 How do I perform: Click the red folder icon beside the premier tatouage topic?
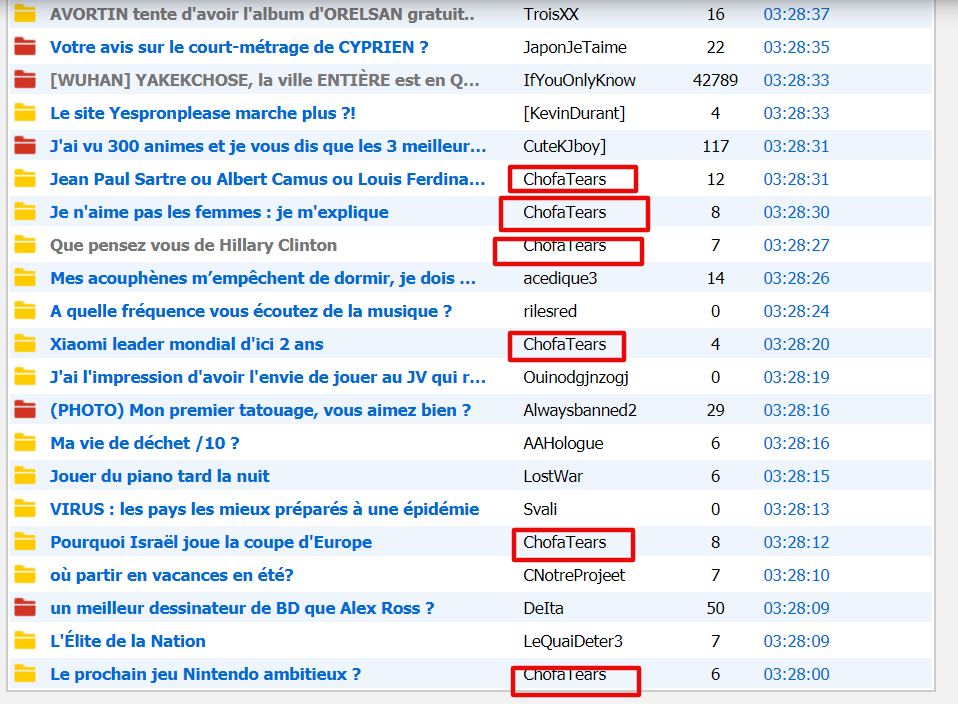(x=25, y=410)
